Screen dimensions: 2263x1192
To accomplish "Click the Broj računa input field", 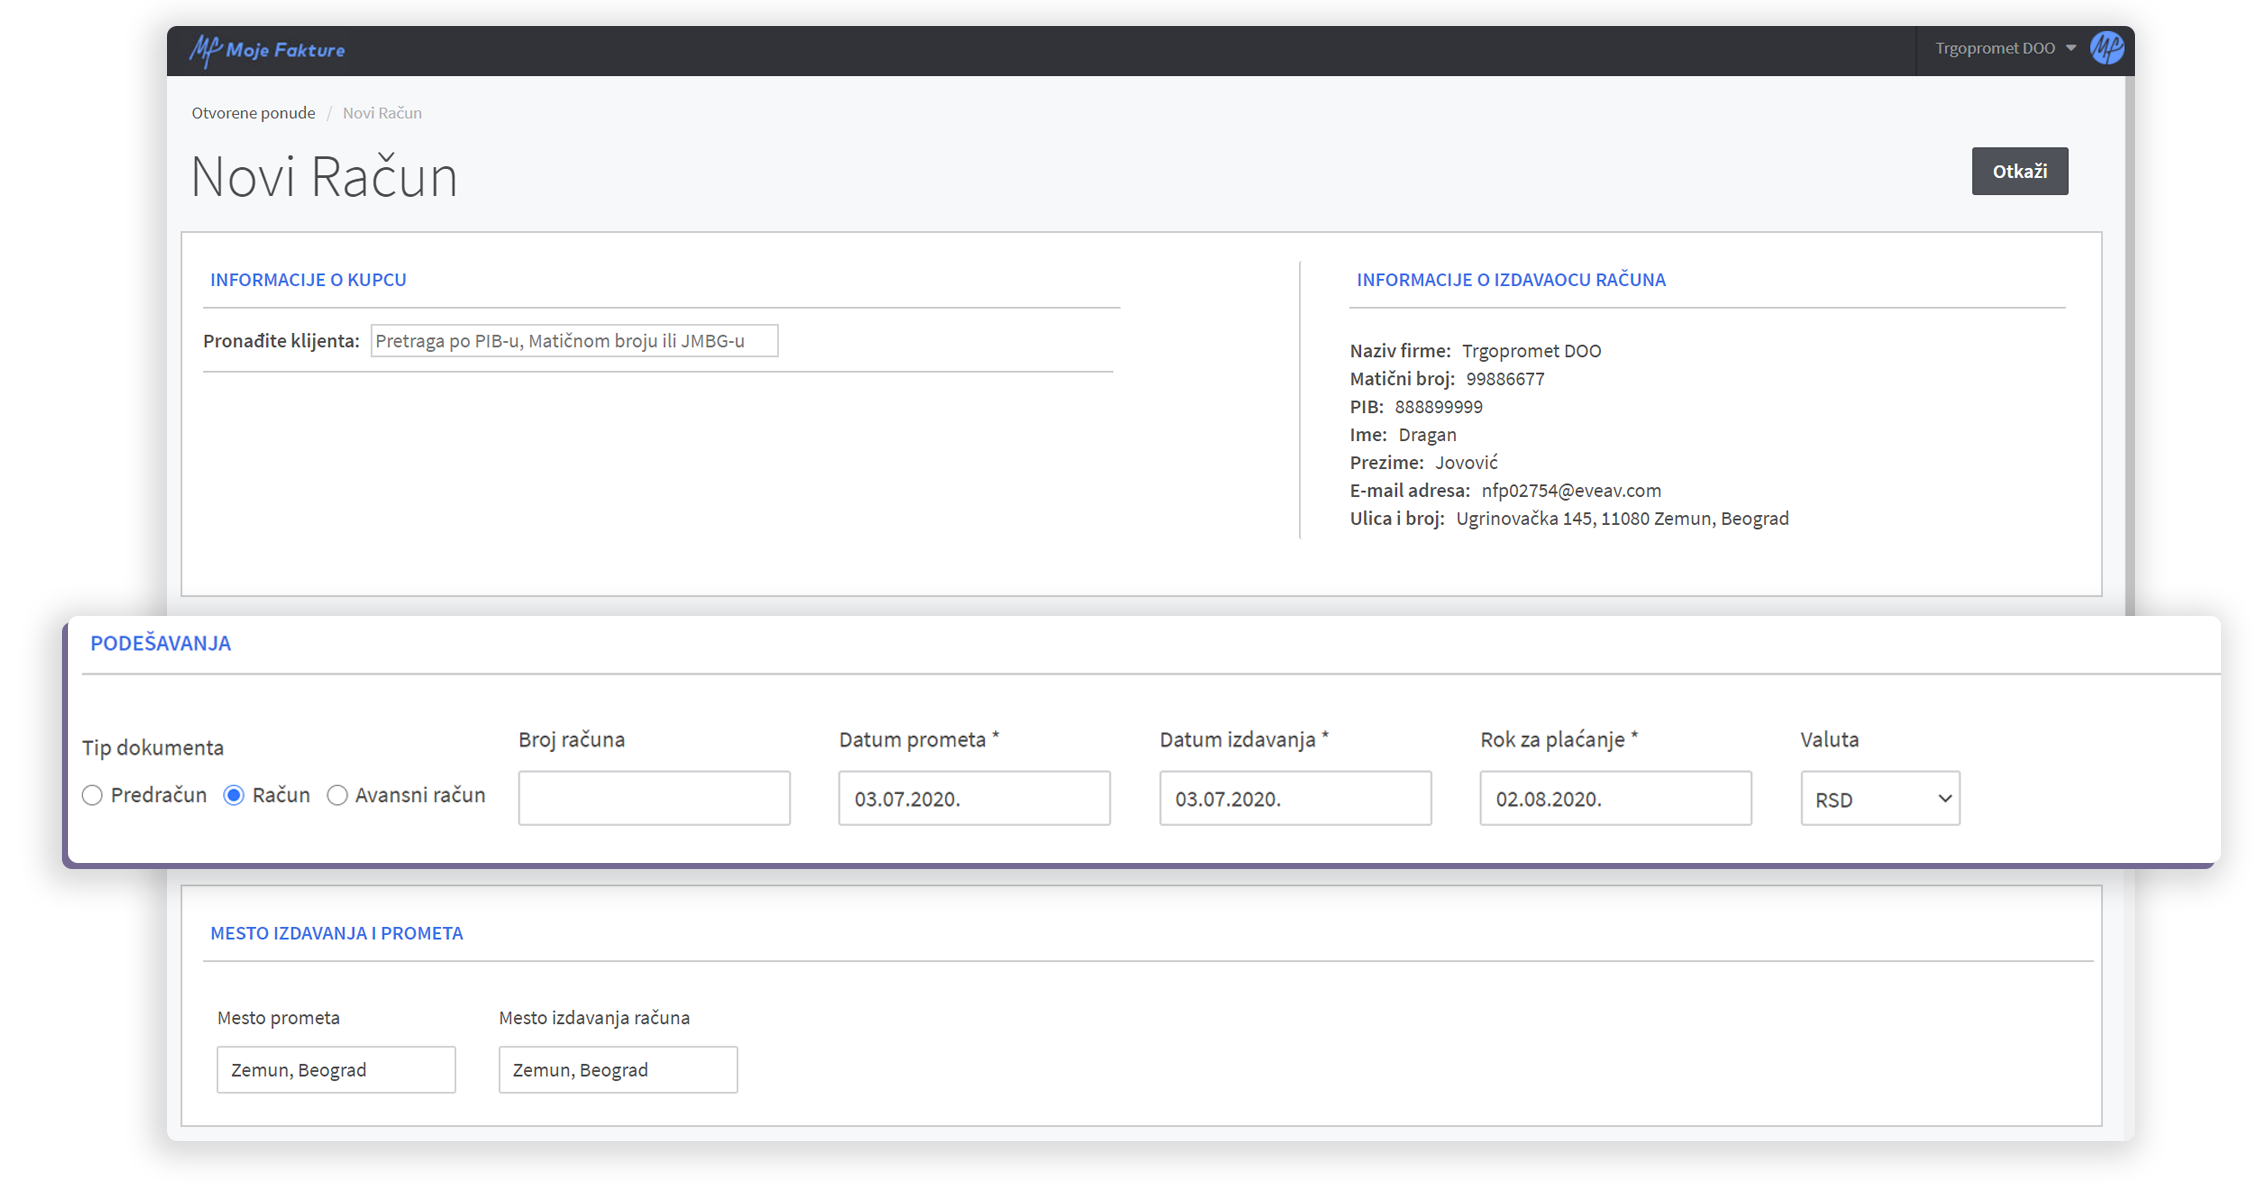I will coord(654,798).
